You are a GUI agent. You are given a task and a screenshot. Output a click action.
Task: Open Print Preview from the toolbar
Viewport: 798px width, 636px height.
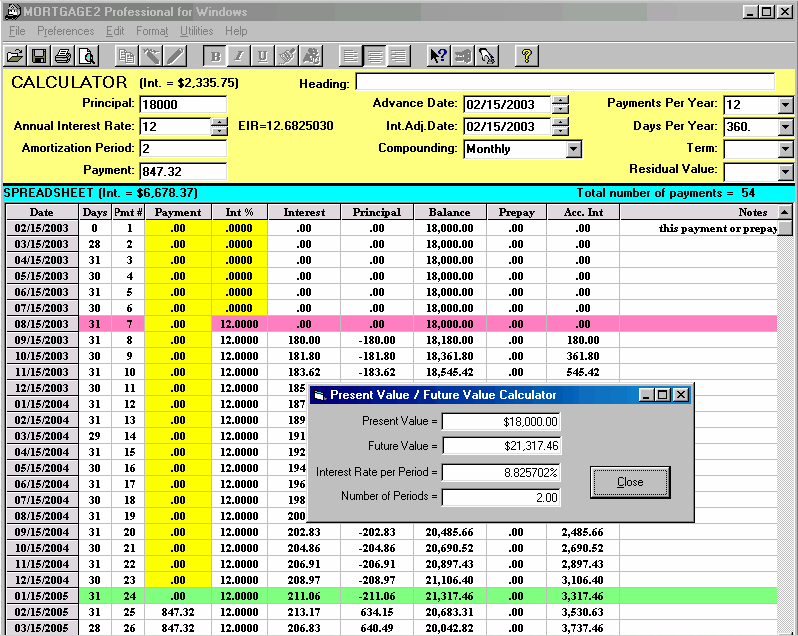click(87, 56)
